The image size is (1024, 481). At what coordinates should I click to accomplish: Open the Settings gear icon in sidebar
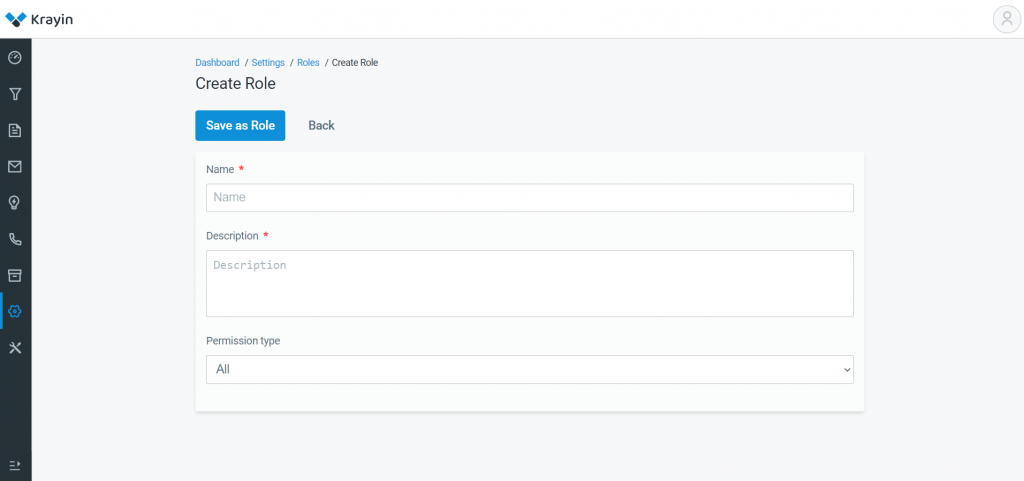click(x=15, y=311)
